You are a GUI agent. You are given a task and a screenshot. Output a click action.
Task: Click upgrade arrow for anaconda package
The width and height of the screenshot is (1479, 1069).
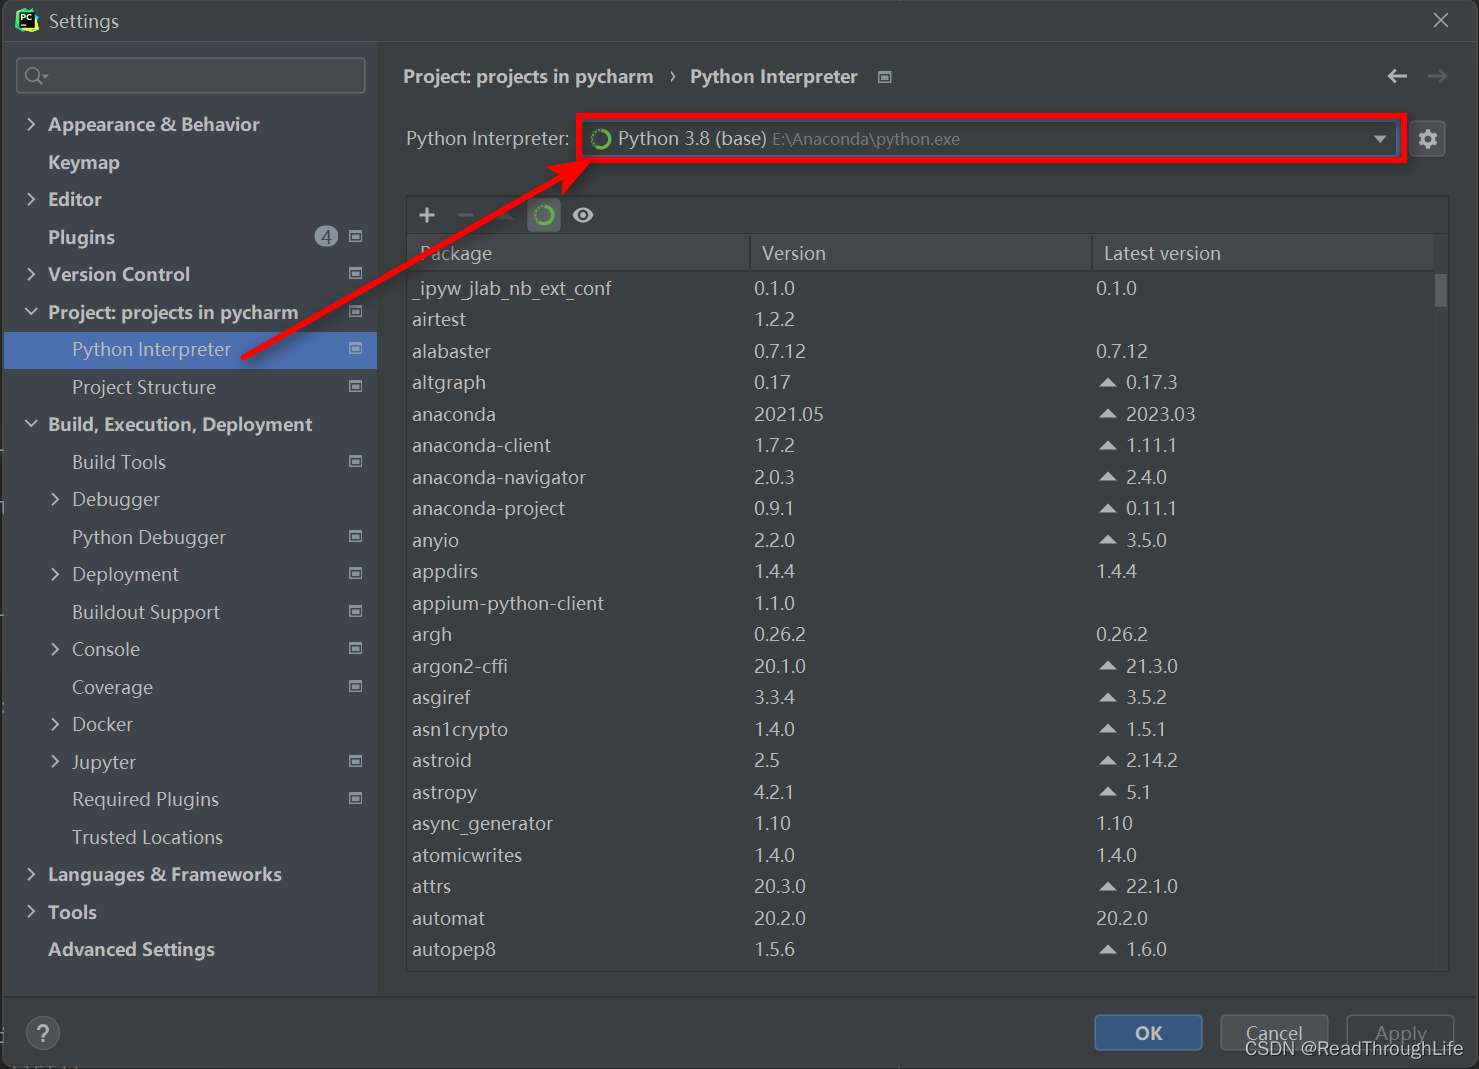pos(1107,414)
